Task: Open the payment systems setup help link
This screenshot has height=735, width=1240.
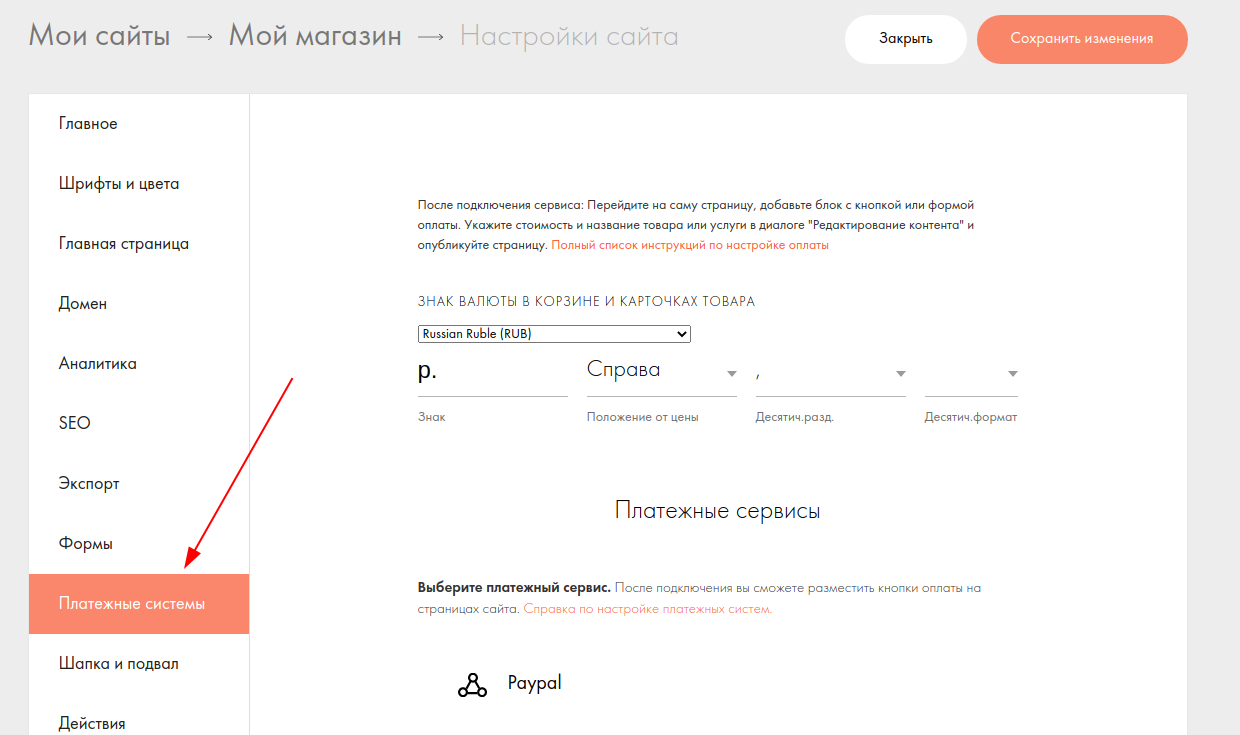Action: (x=647, y=609)
